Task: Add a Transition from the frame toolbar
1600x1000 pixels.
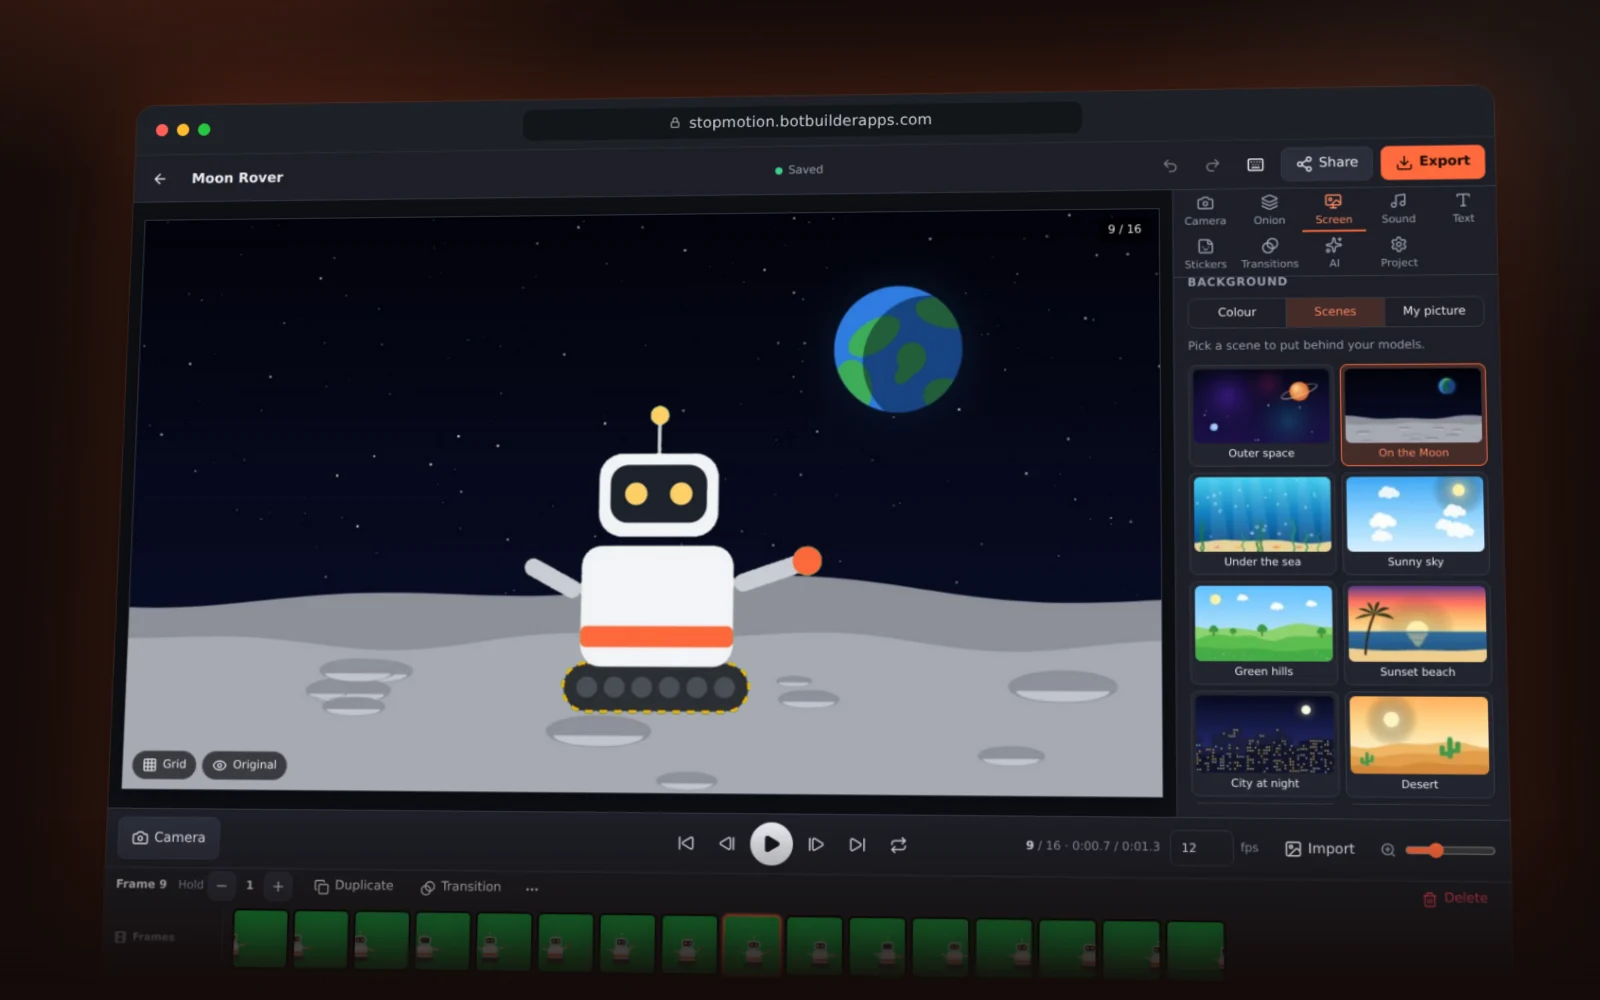Action: pyautogui.click(x=461, y=887)
